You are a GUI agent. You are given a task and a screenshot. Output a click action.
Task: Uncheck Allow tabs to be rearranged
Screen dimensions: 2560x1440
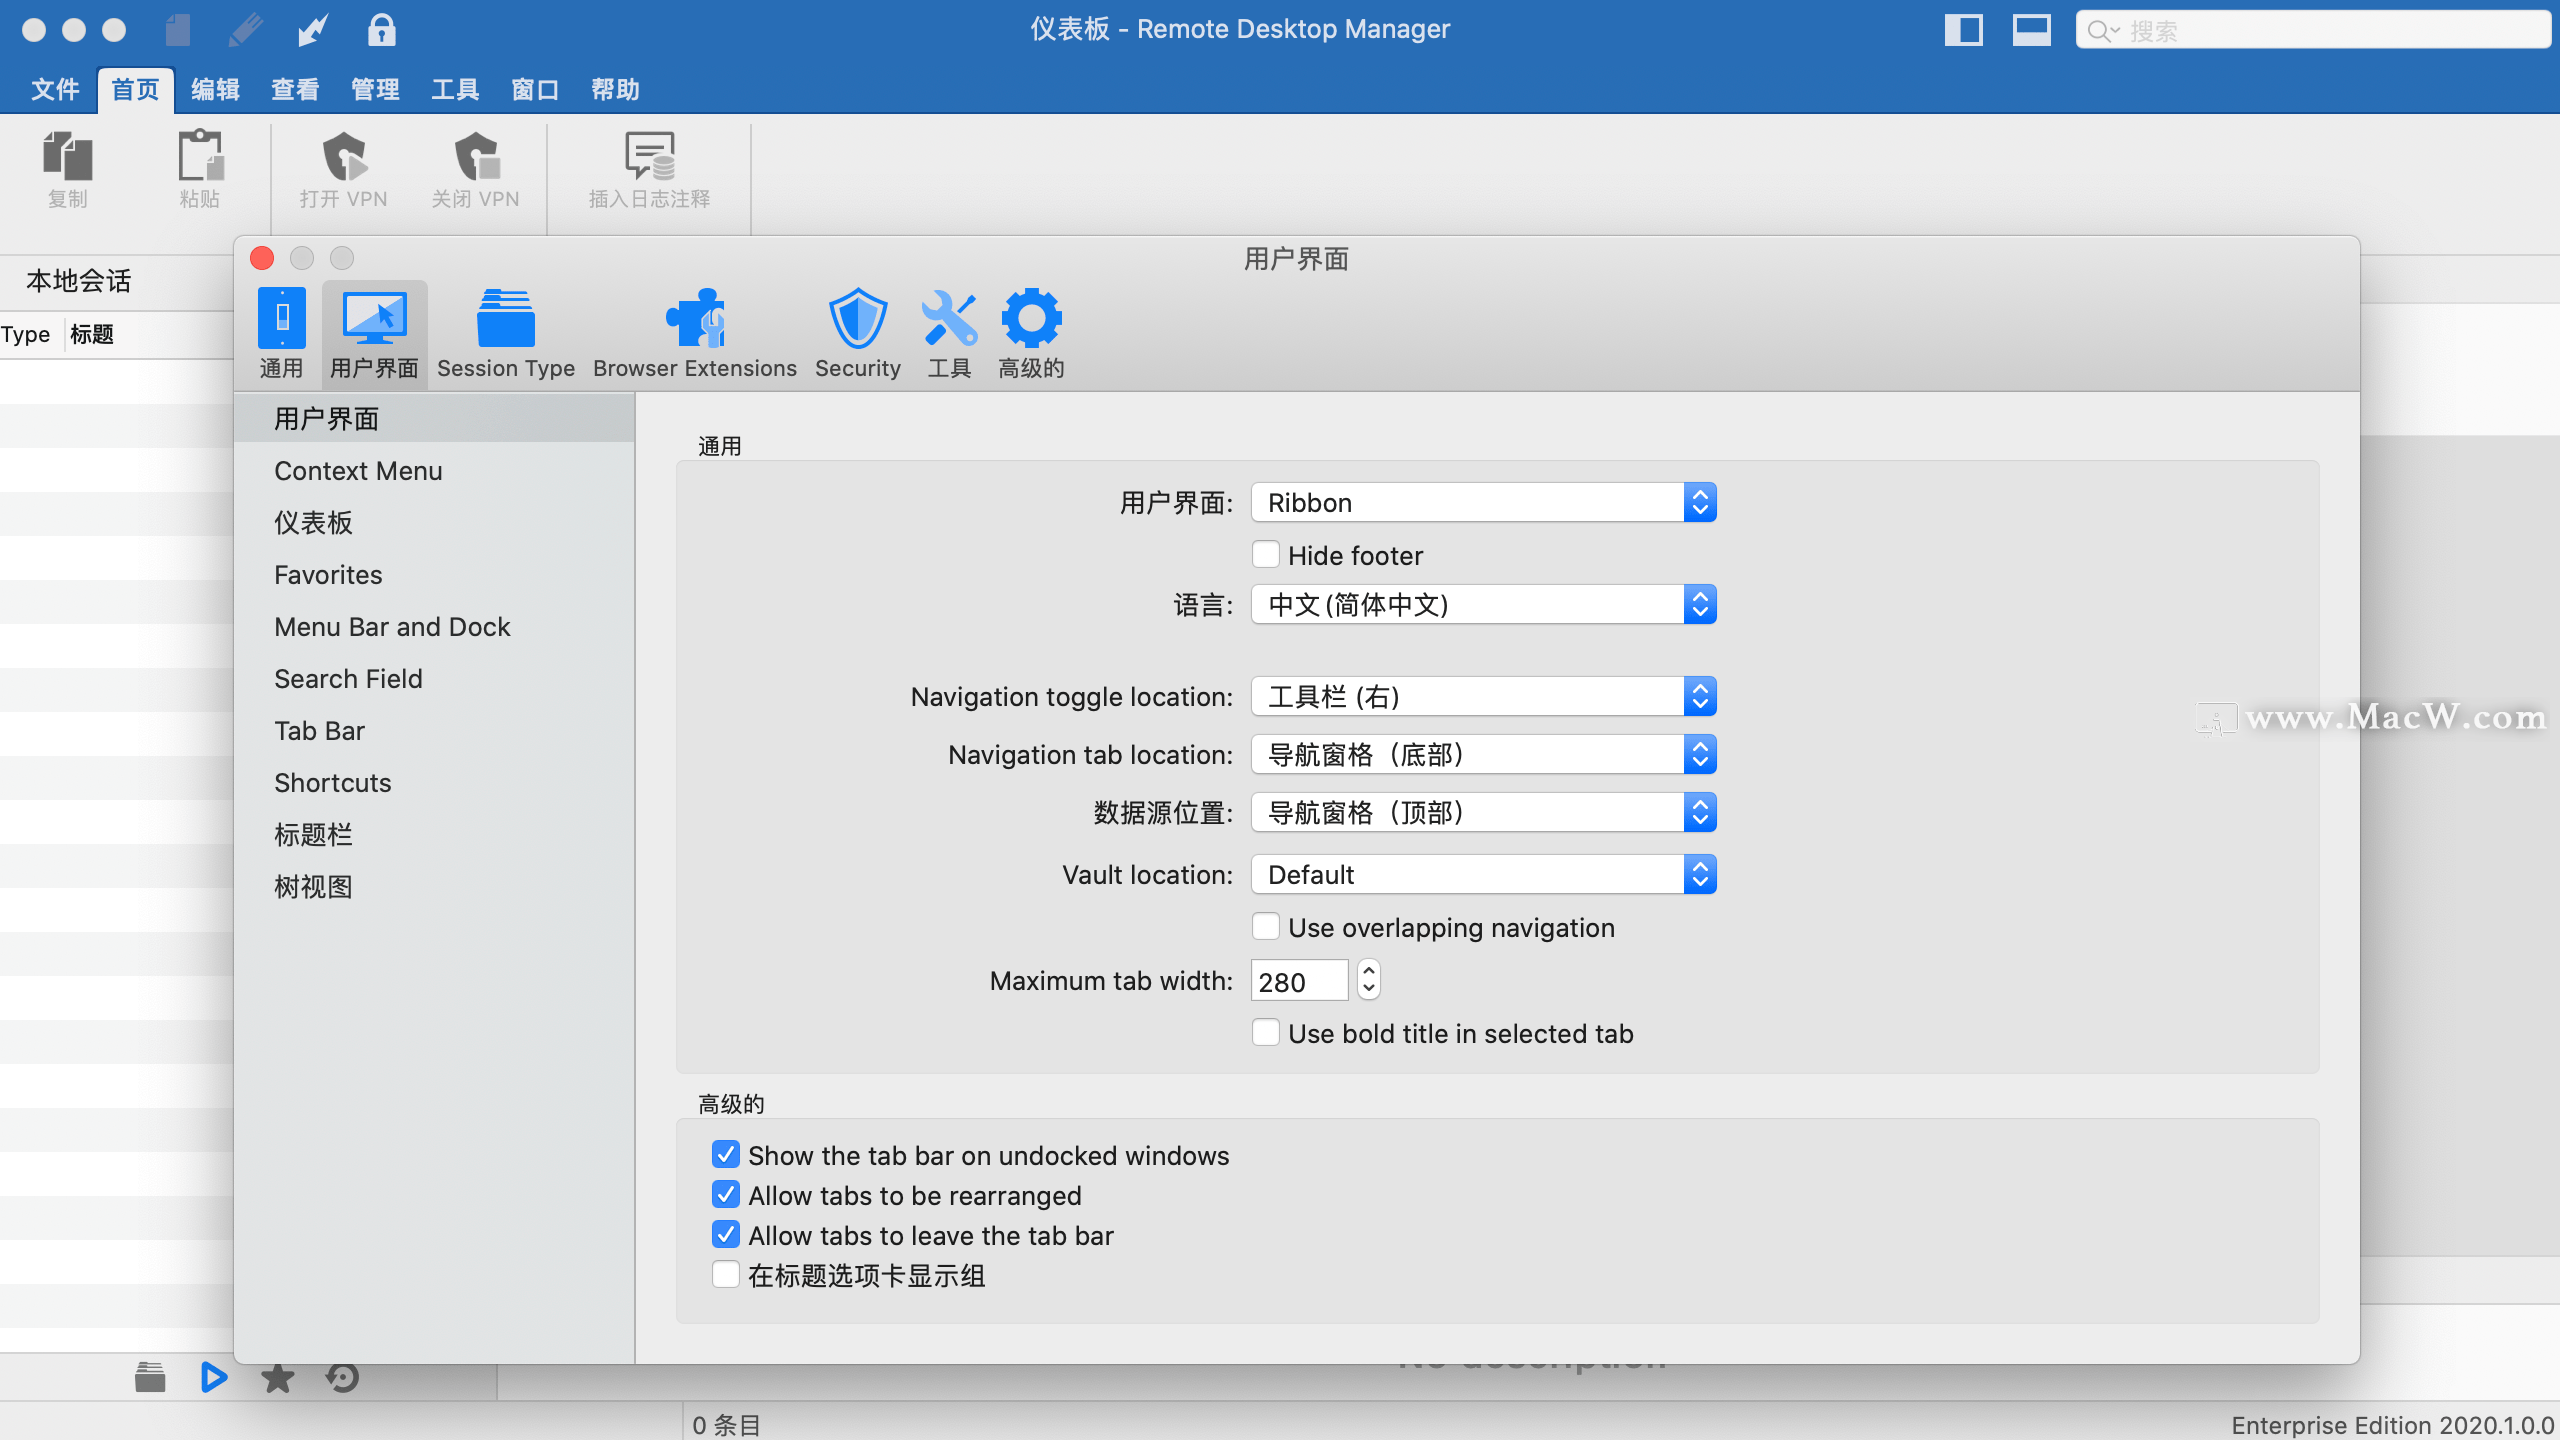coord(726,1195)
